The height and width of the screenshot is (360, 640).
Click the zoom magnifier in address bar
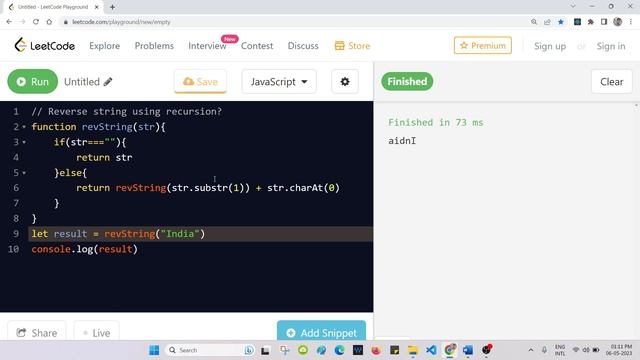(x=534, y=22)
